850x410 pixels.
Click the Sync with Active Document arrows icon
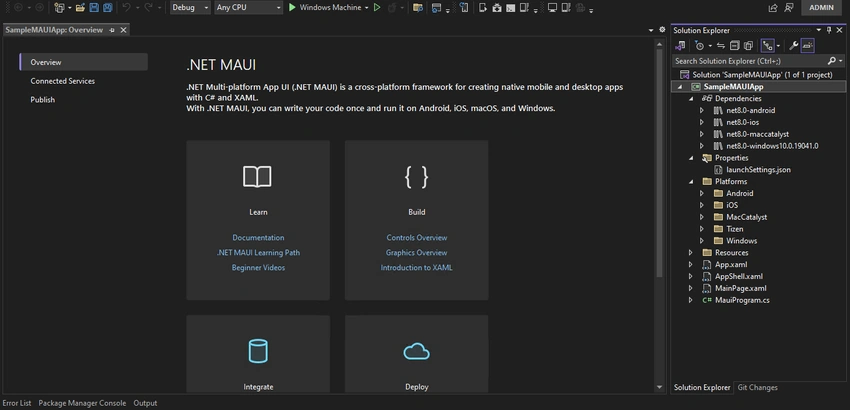point(720,46)
